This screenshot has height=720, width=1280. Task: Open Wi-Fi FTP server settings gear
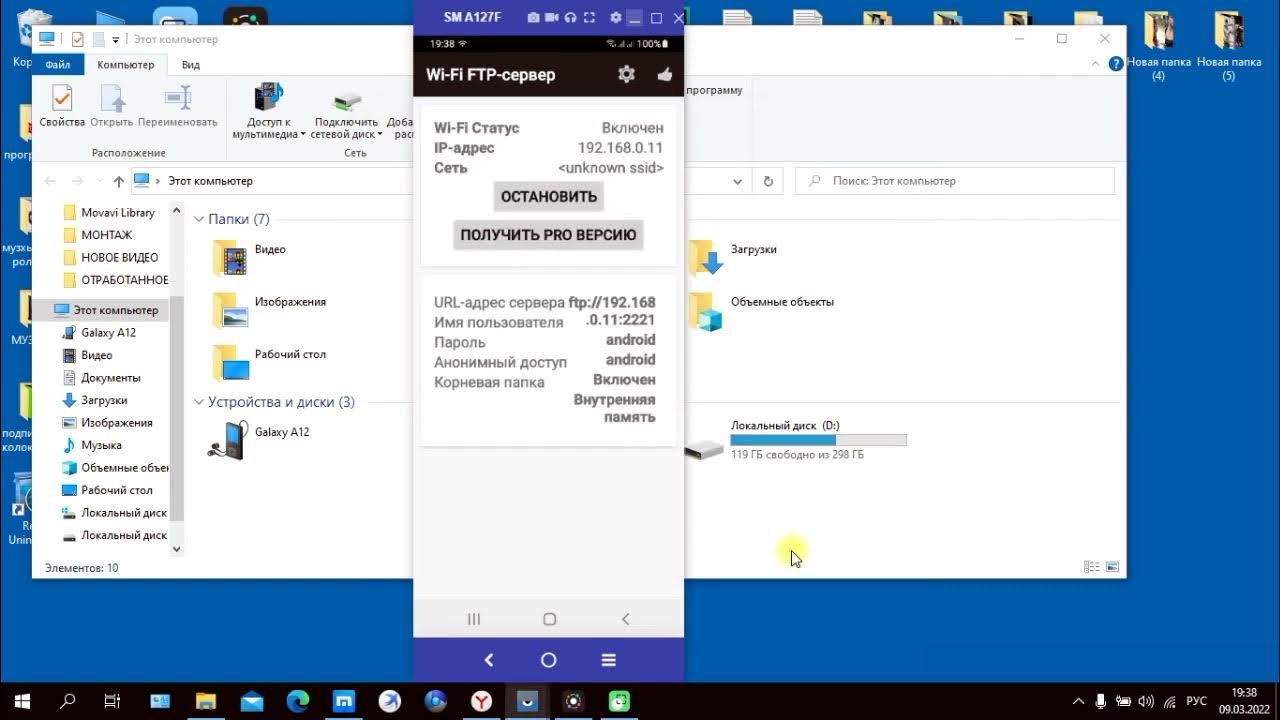(x=626, y=74)
